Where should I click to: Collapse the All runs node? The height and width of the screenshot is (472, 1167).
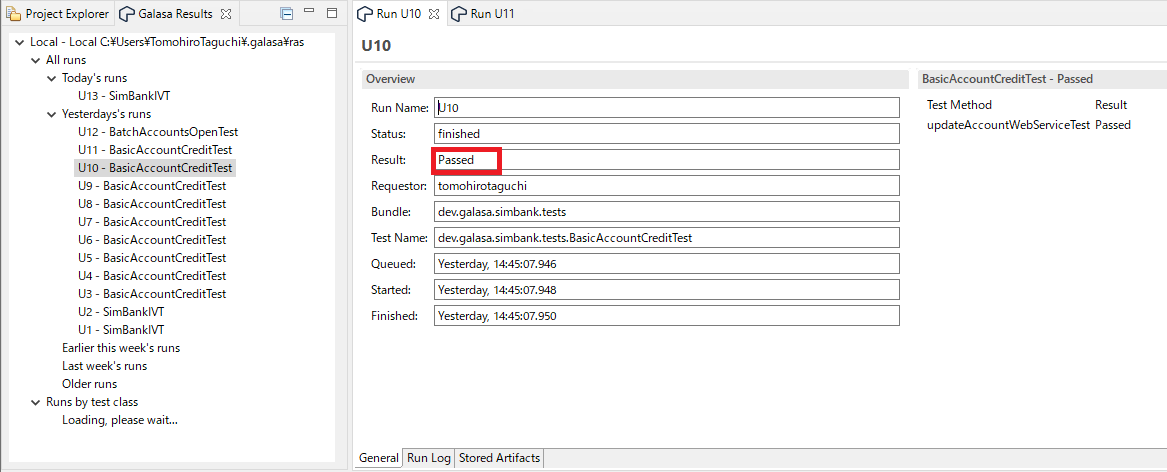(x=35, y=60)
